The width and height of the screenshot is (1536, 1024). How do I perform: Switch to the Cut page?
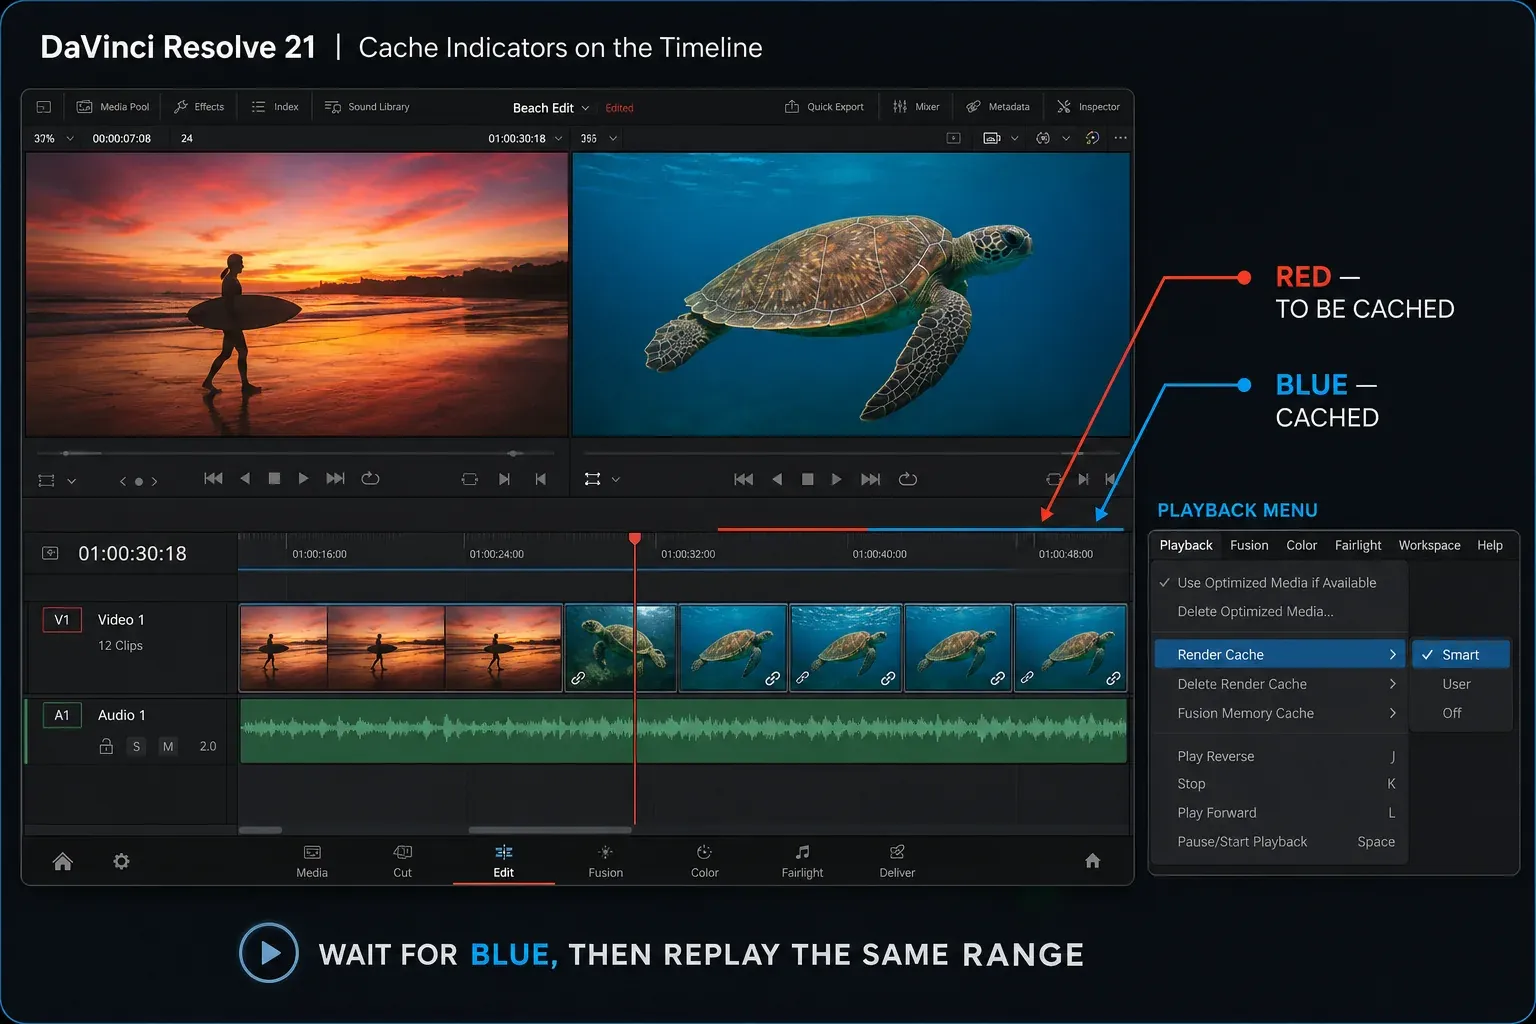tap(402, 861)
